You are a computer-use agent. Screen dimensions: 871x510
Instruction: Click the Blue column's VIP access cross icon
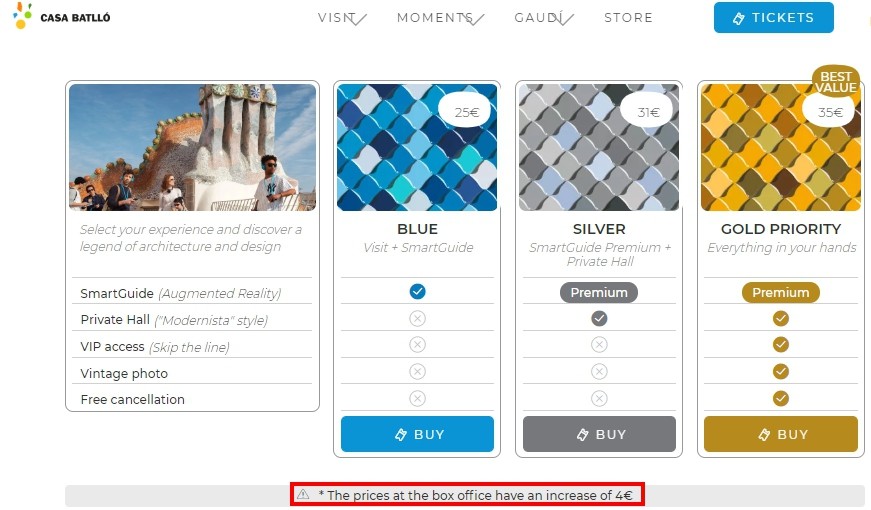click(x=418, y=344)
